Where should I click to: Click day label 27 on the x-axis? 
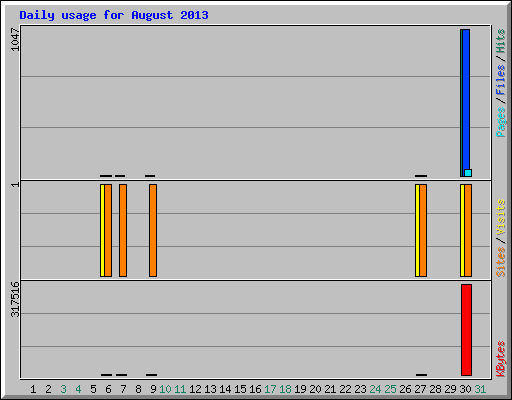click(420, 389)
